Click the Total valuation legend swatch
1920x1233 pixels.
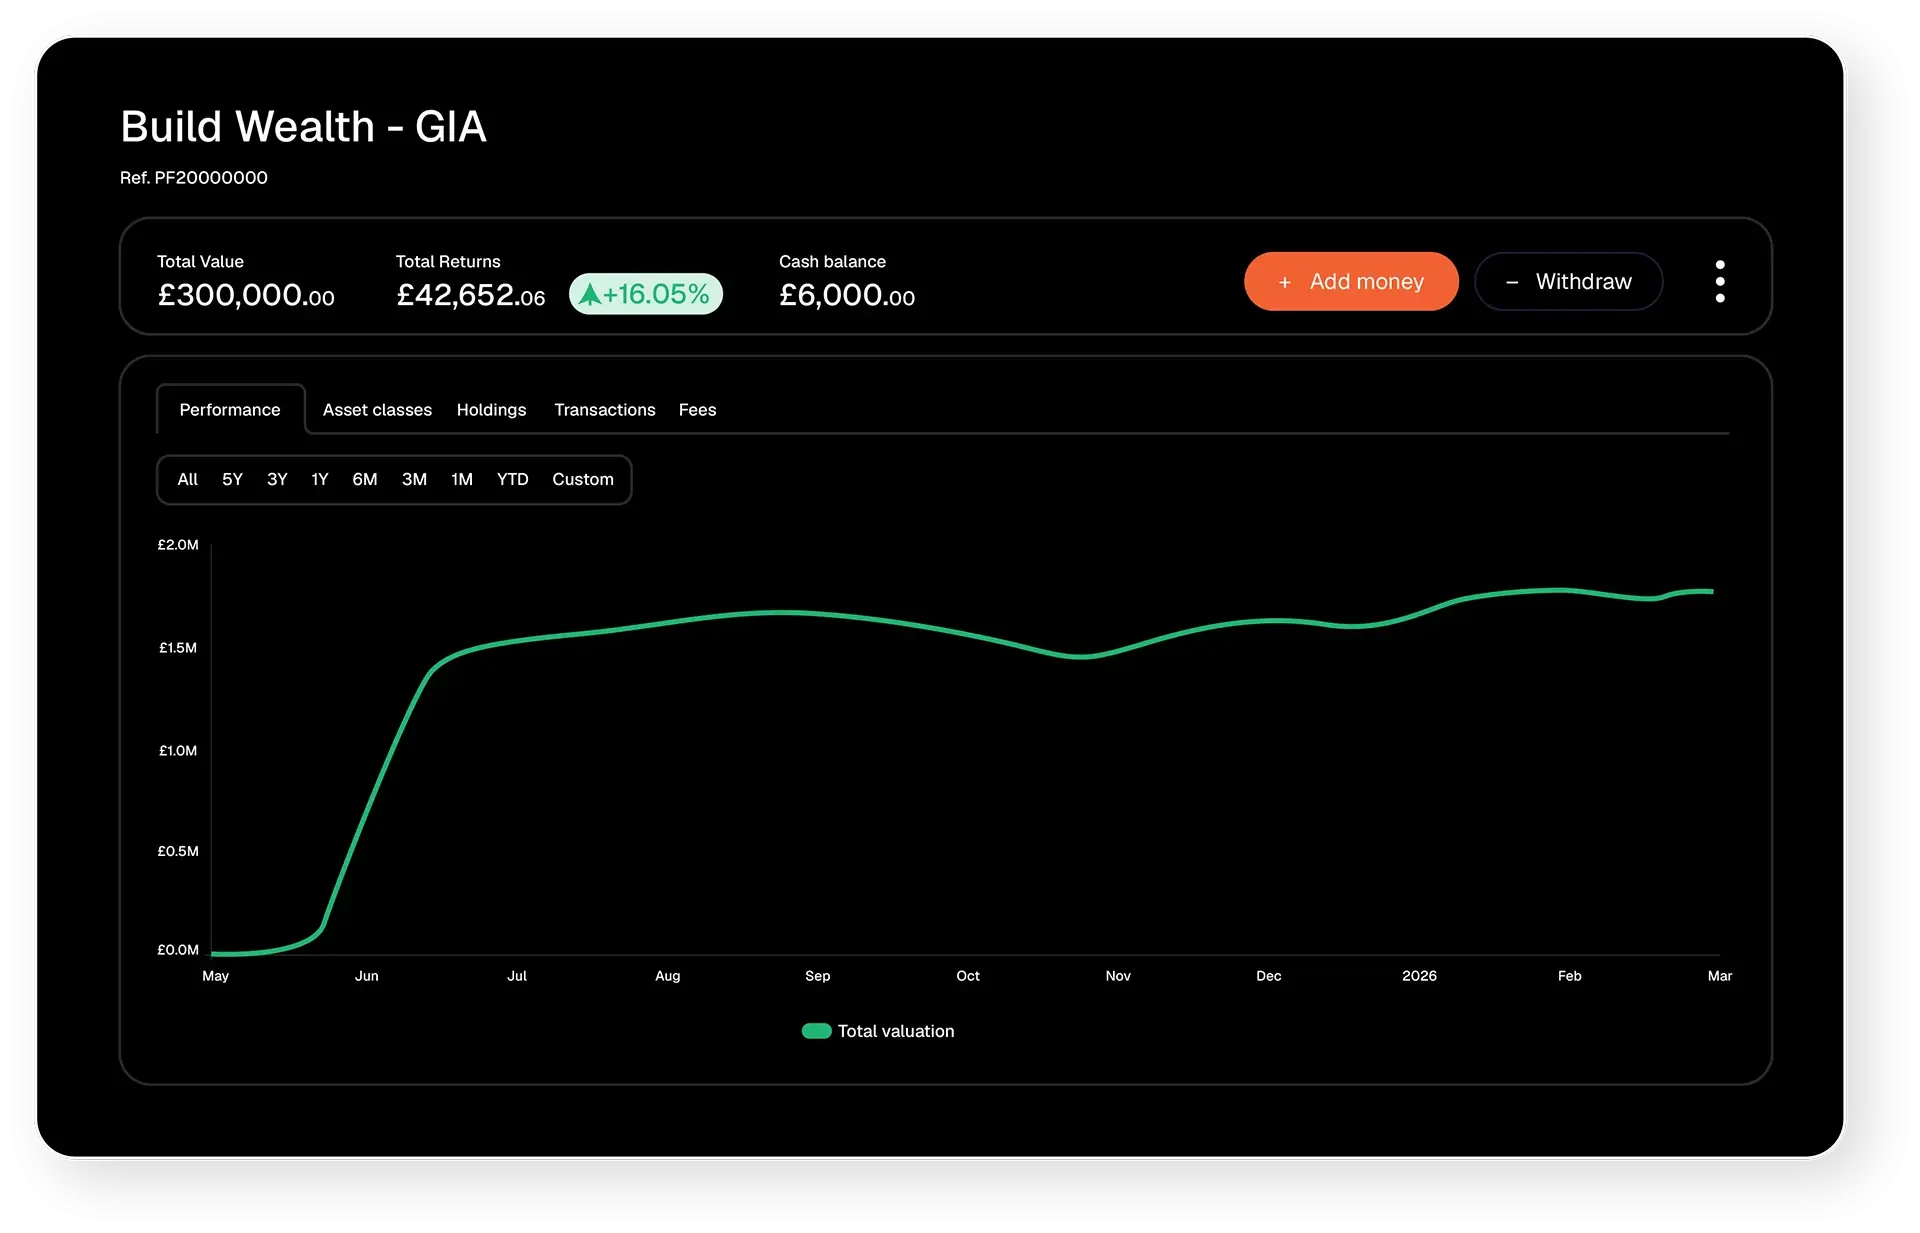(x=816, y=1031)
